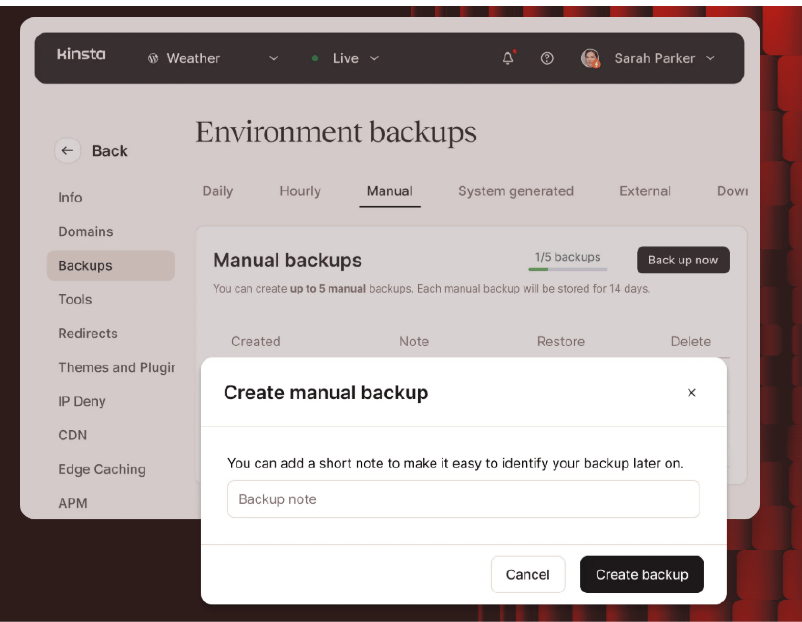802x622 pixels.
Task: Click the WordPress icon beside Weather
Action: pos(153,58)
